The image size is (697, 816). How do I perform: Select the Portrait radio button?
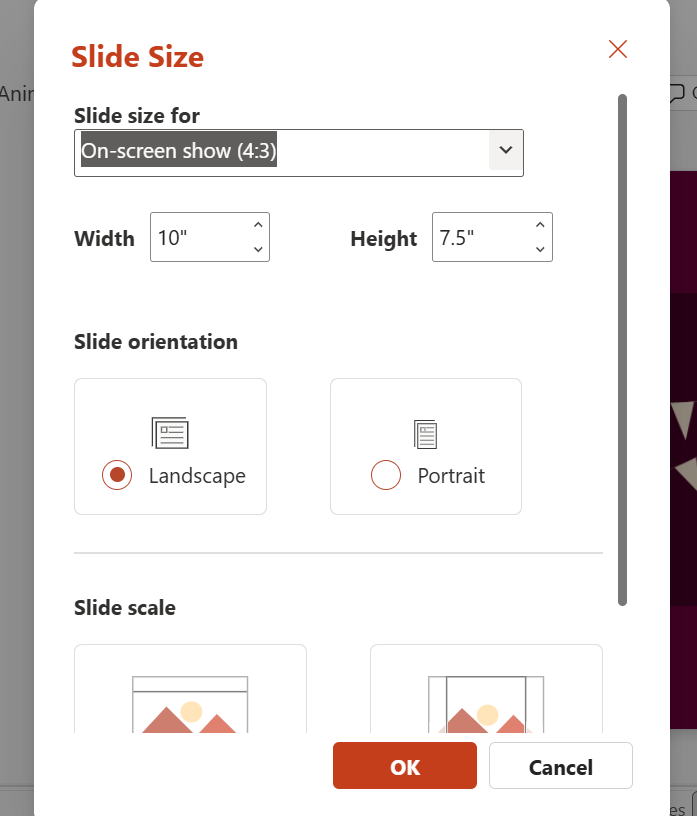386,475
